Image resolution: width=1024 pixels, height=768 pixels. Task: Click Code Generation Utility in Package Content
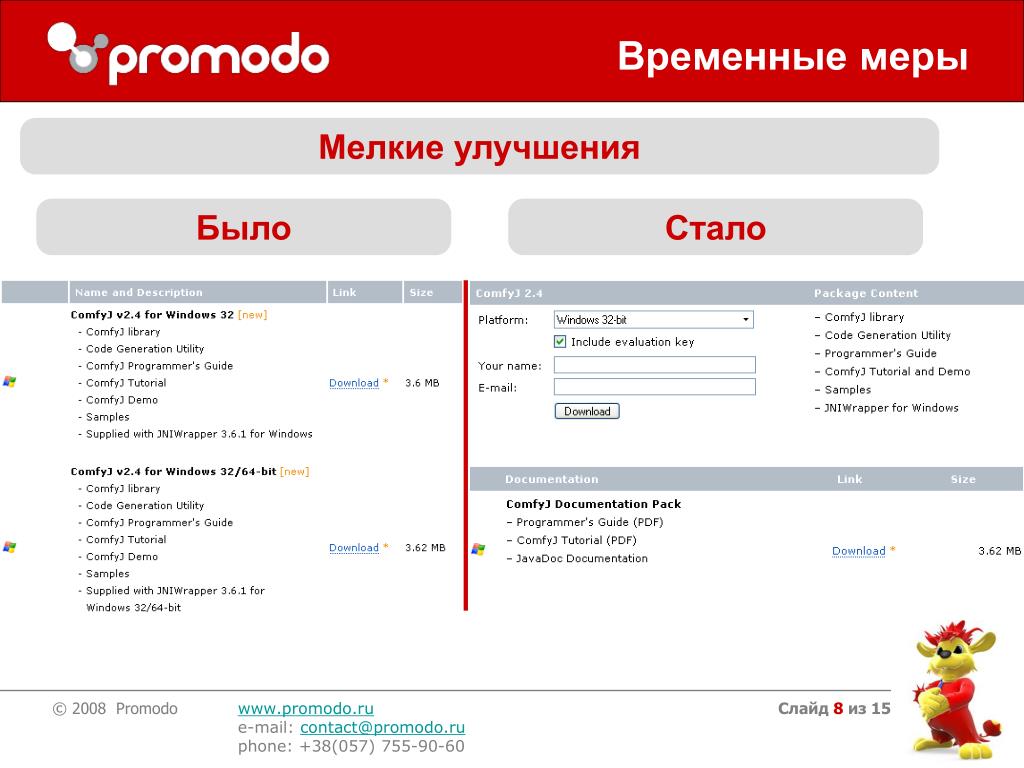[x=888, y=335]
